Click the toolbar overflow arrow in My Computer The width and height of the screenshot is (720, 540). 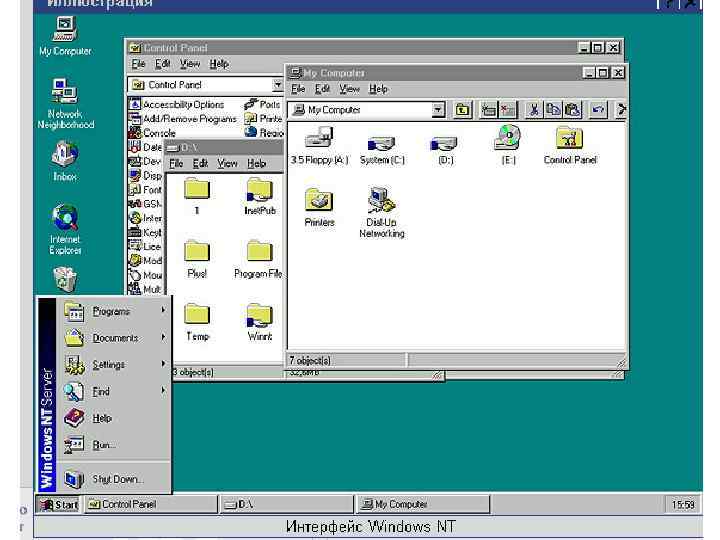pyautogui.click(x=621, y=110)
